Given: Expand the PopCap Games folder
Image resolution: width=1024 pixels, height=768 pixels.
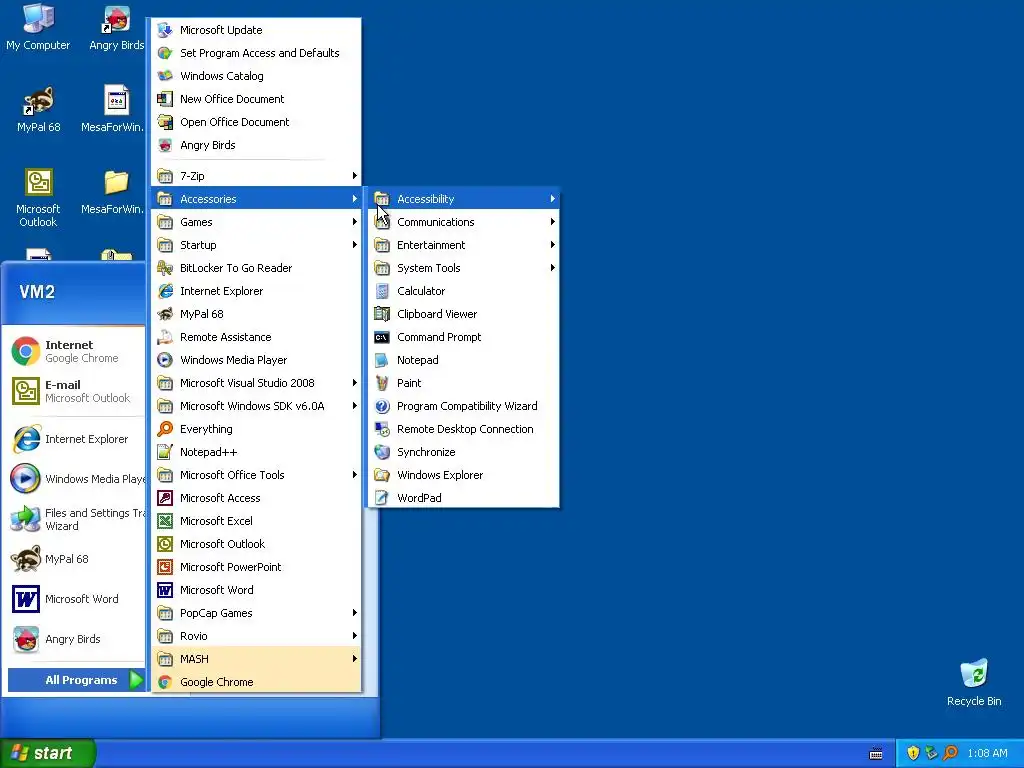Looking at the screenshot, I should [x=256, y=613].
